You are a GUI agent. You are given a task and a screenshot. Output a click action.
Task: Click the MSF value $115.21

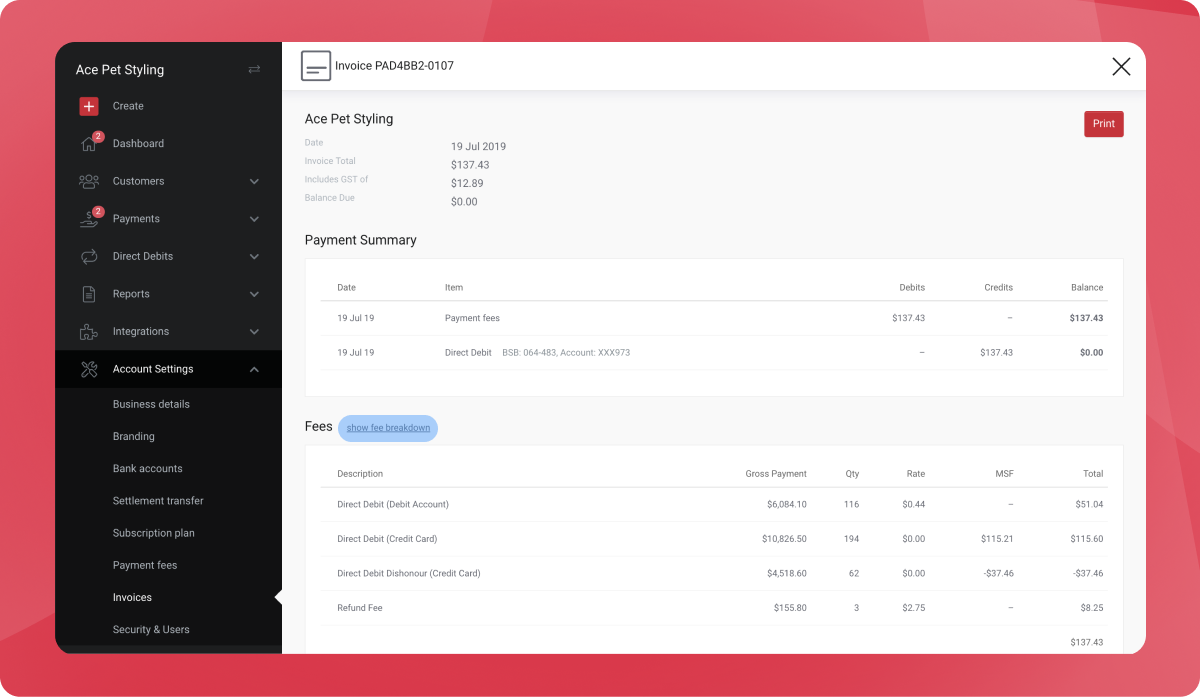tap(997, 539)
